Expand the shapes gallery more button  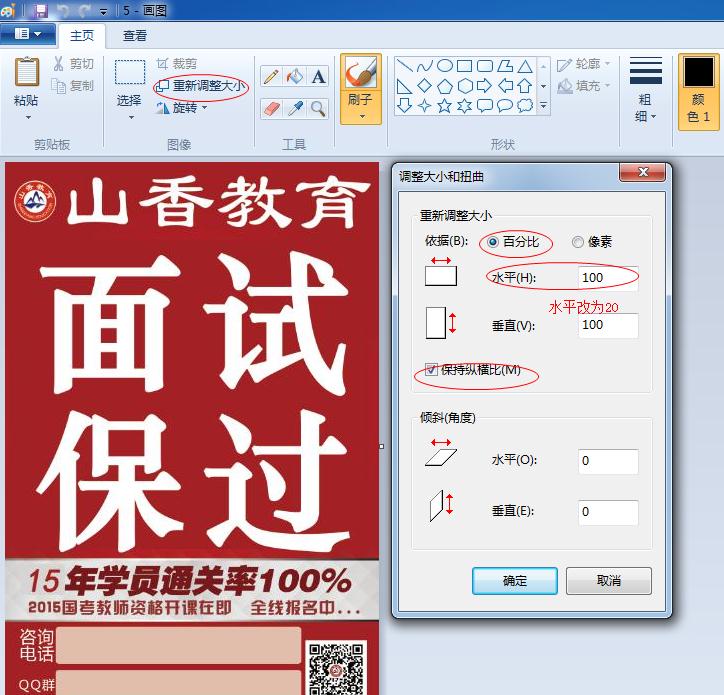pos(544,106)
